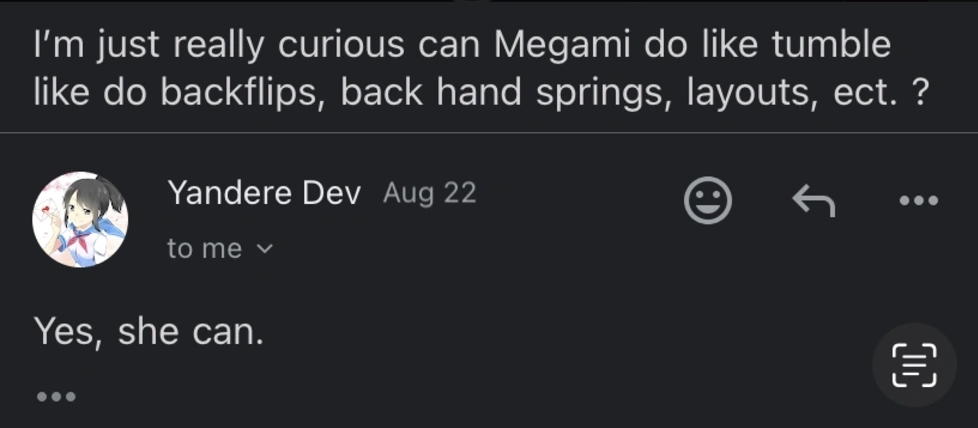This screenshot has width=978, height=428.
Task: Tap the word "curious" in the message
Action: pyautogui.click(x=341, y=45)
